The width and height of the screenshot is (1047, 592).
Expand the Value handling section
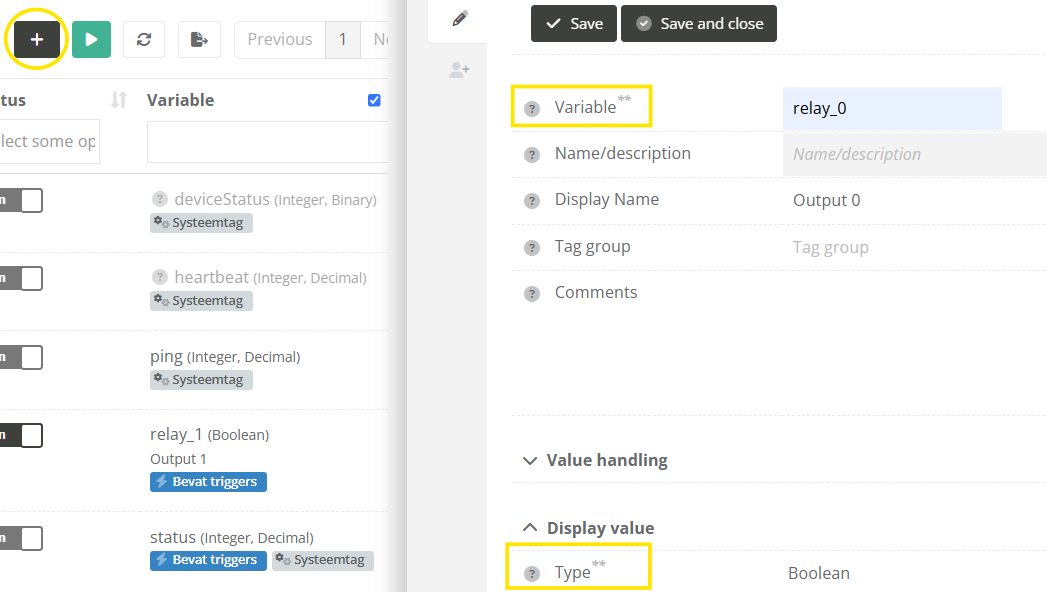click(x=595, y=461)
